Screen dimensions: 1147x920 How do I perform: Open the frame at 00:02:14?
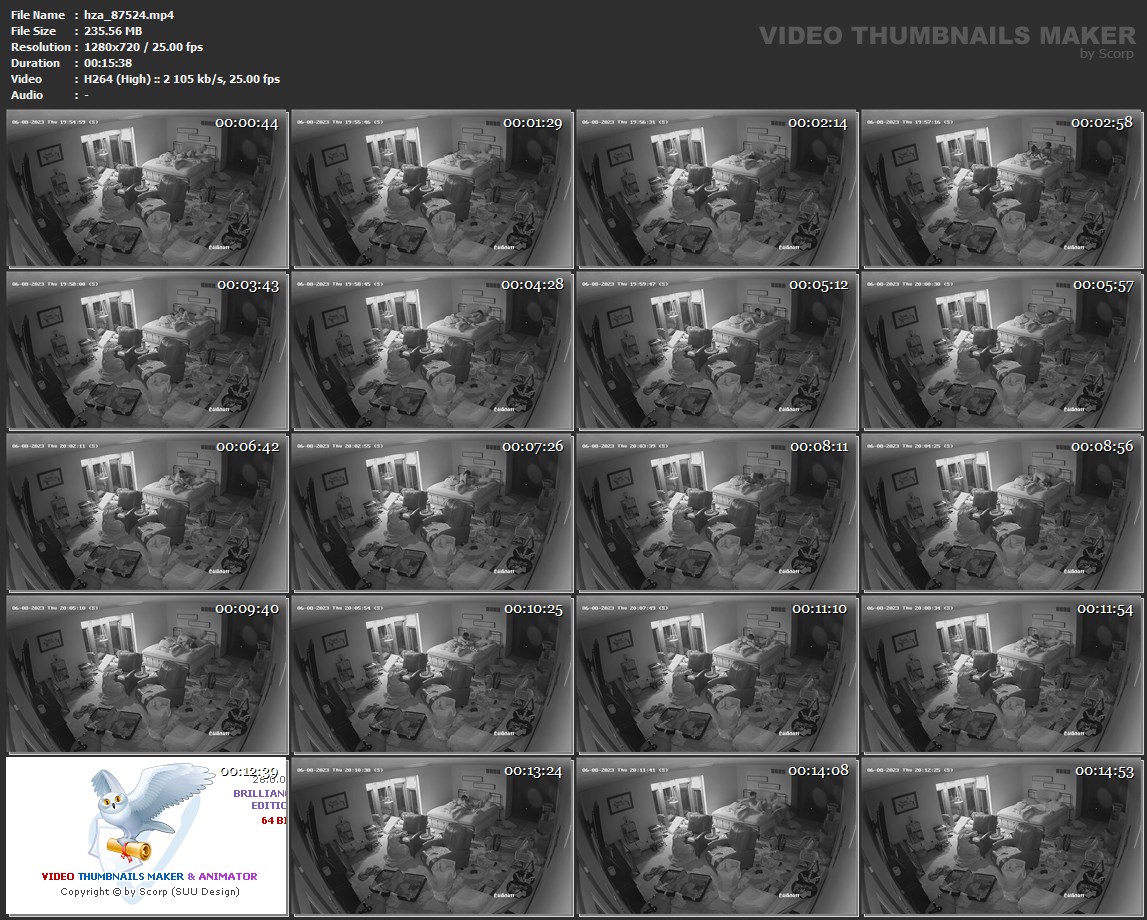pyautogui.click(x=717, y=189)
